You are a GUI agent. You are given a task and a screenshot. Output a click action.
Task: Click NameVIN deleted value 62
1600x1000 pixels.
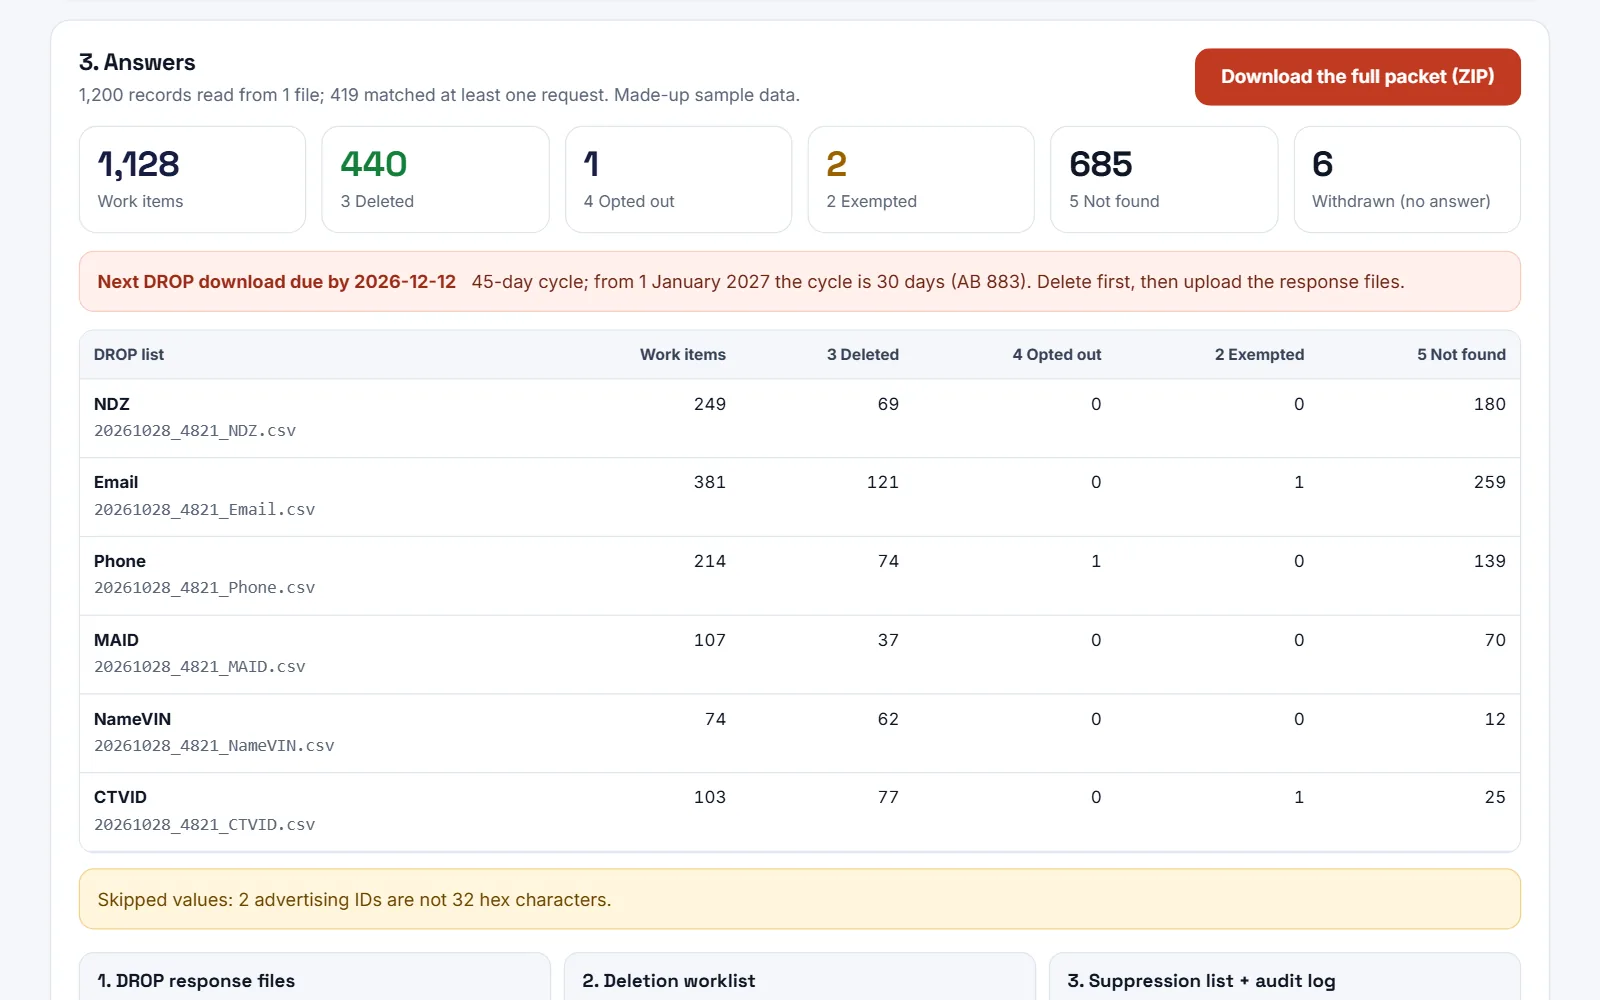(x=888, y=719)
